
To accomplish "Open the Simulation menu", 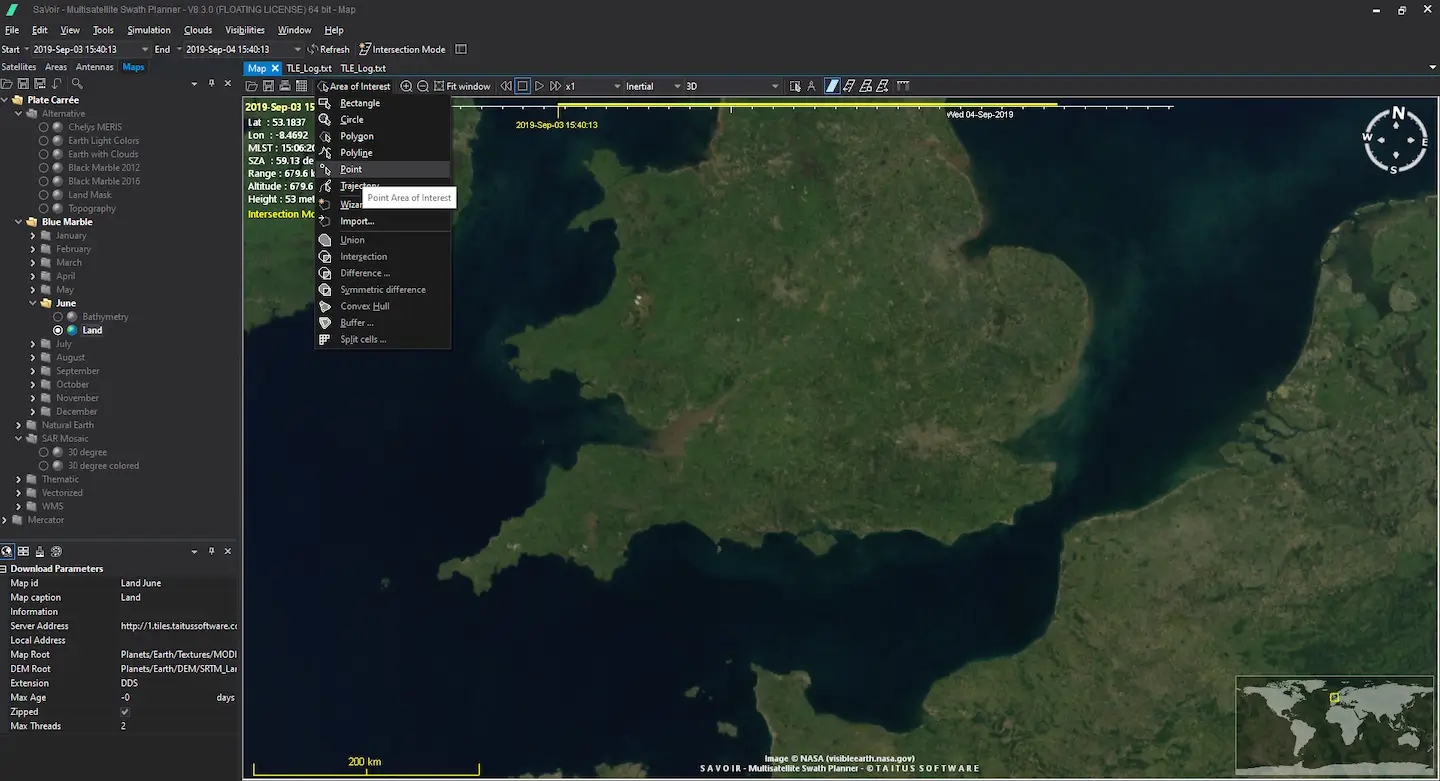I will [x=149, y=30].
